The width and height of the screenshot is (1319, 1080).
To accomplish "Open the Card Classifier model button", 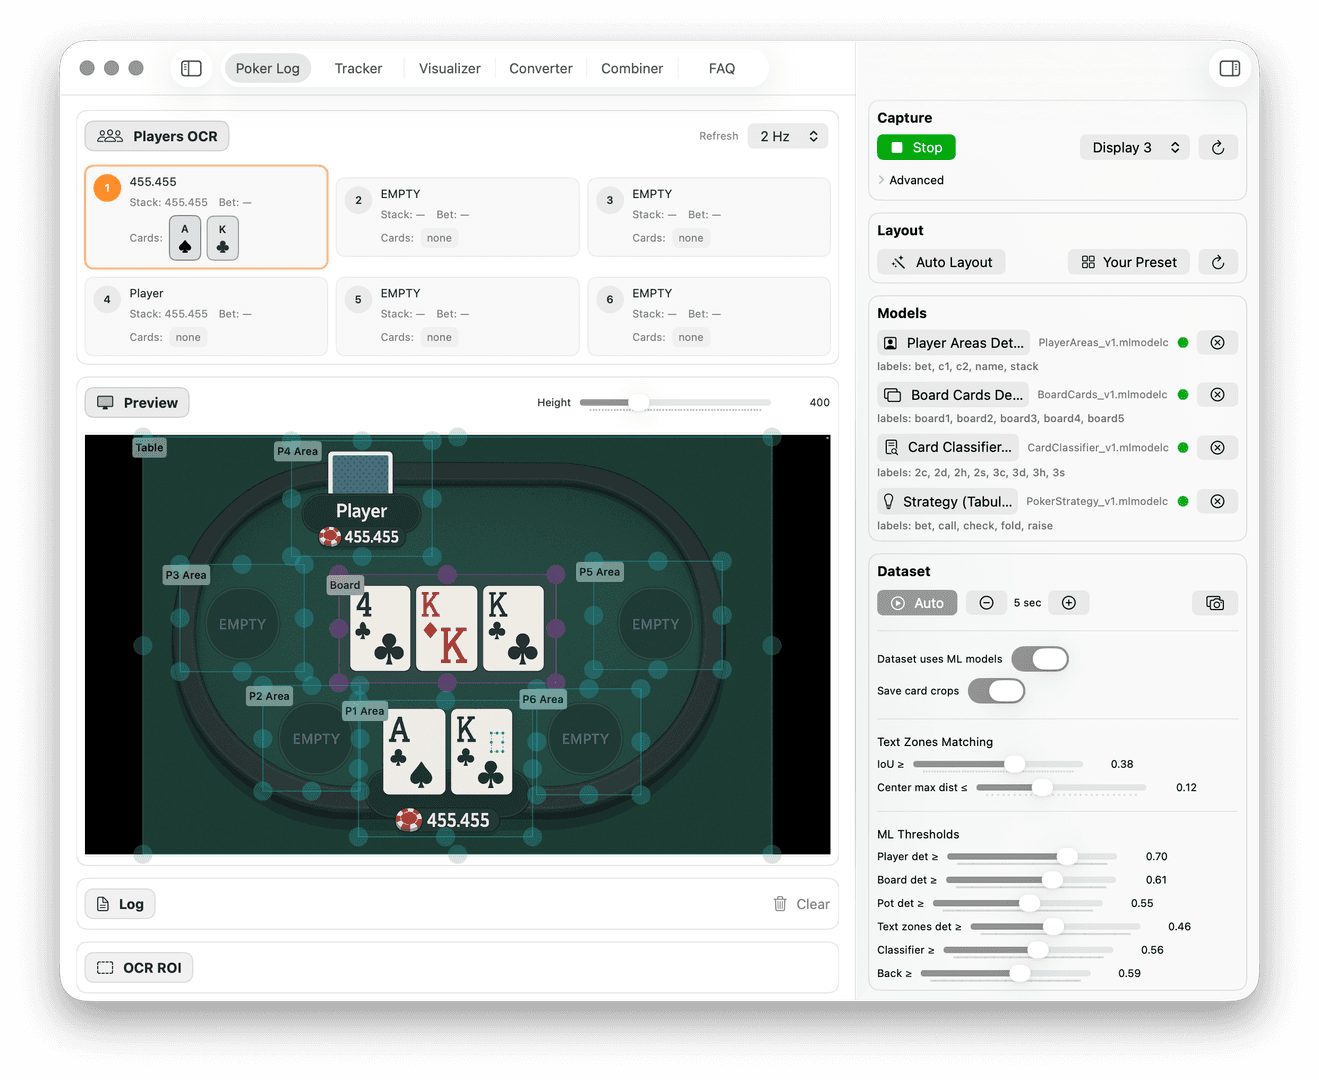I will (x=948, y=447).
